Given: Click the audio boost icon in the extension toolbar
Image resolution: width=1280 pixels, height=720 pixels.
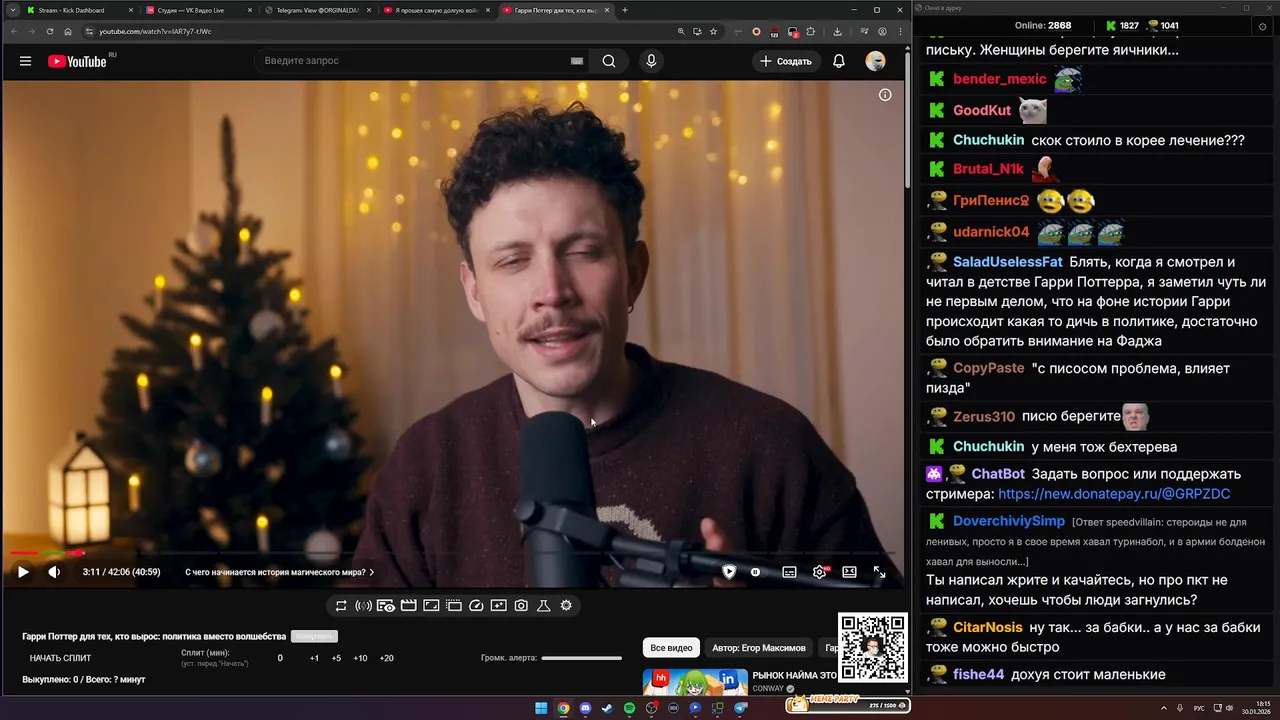Looking at the screenshot, I should [363, 606].
